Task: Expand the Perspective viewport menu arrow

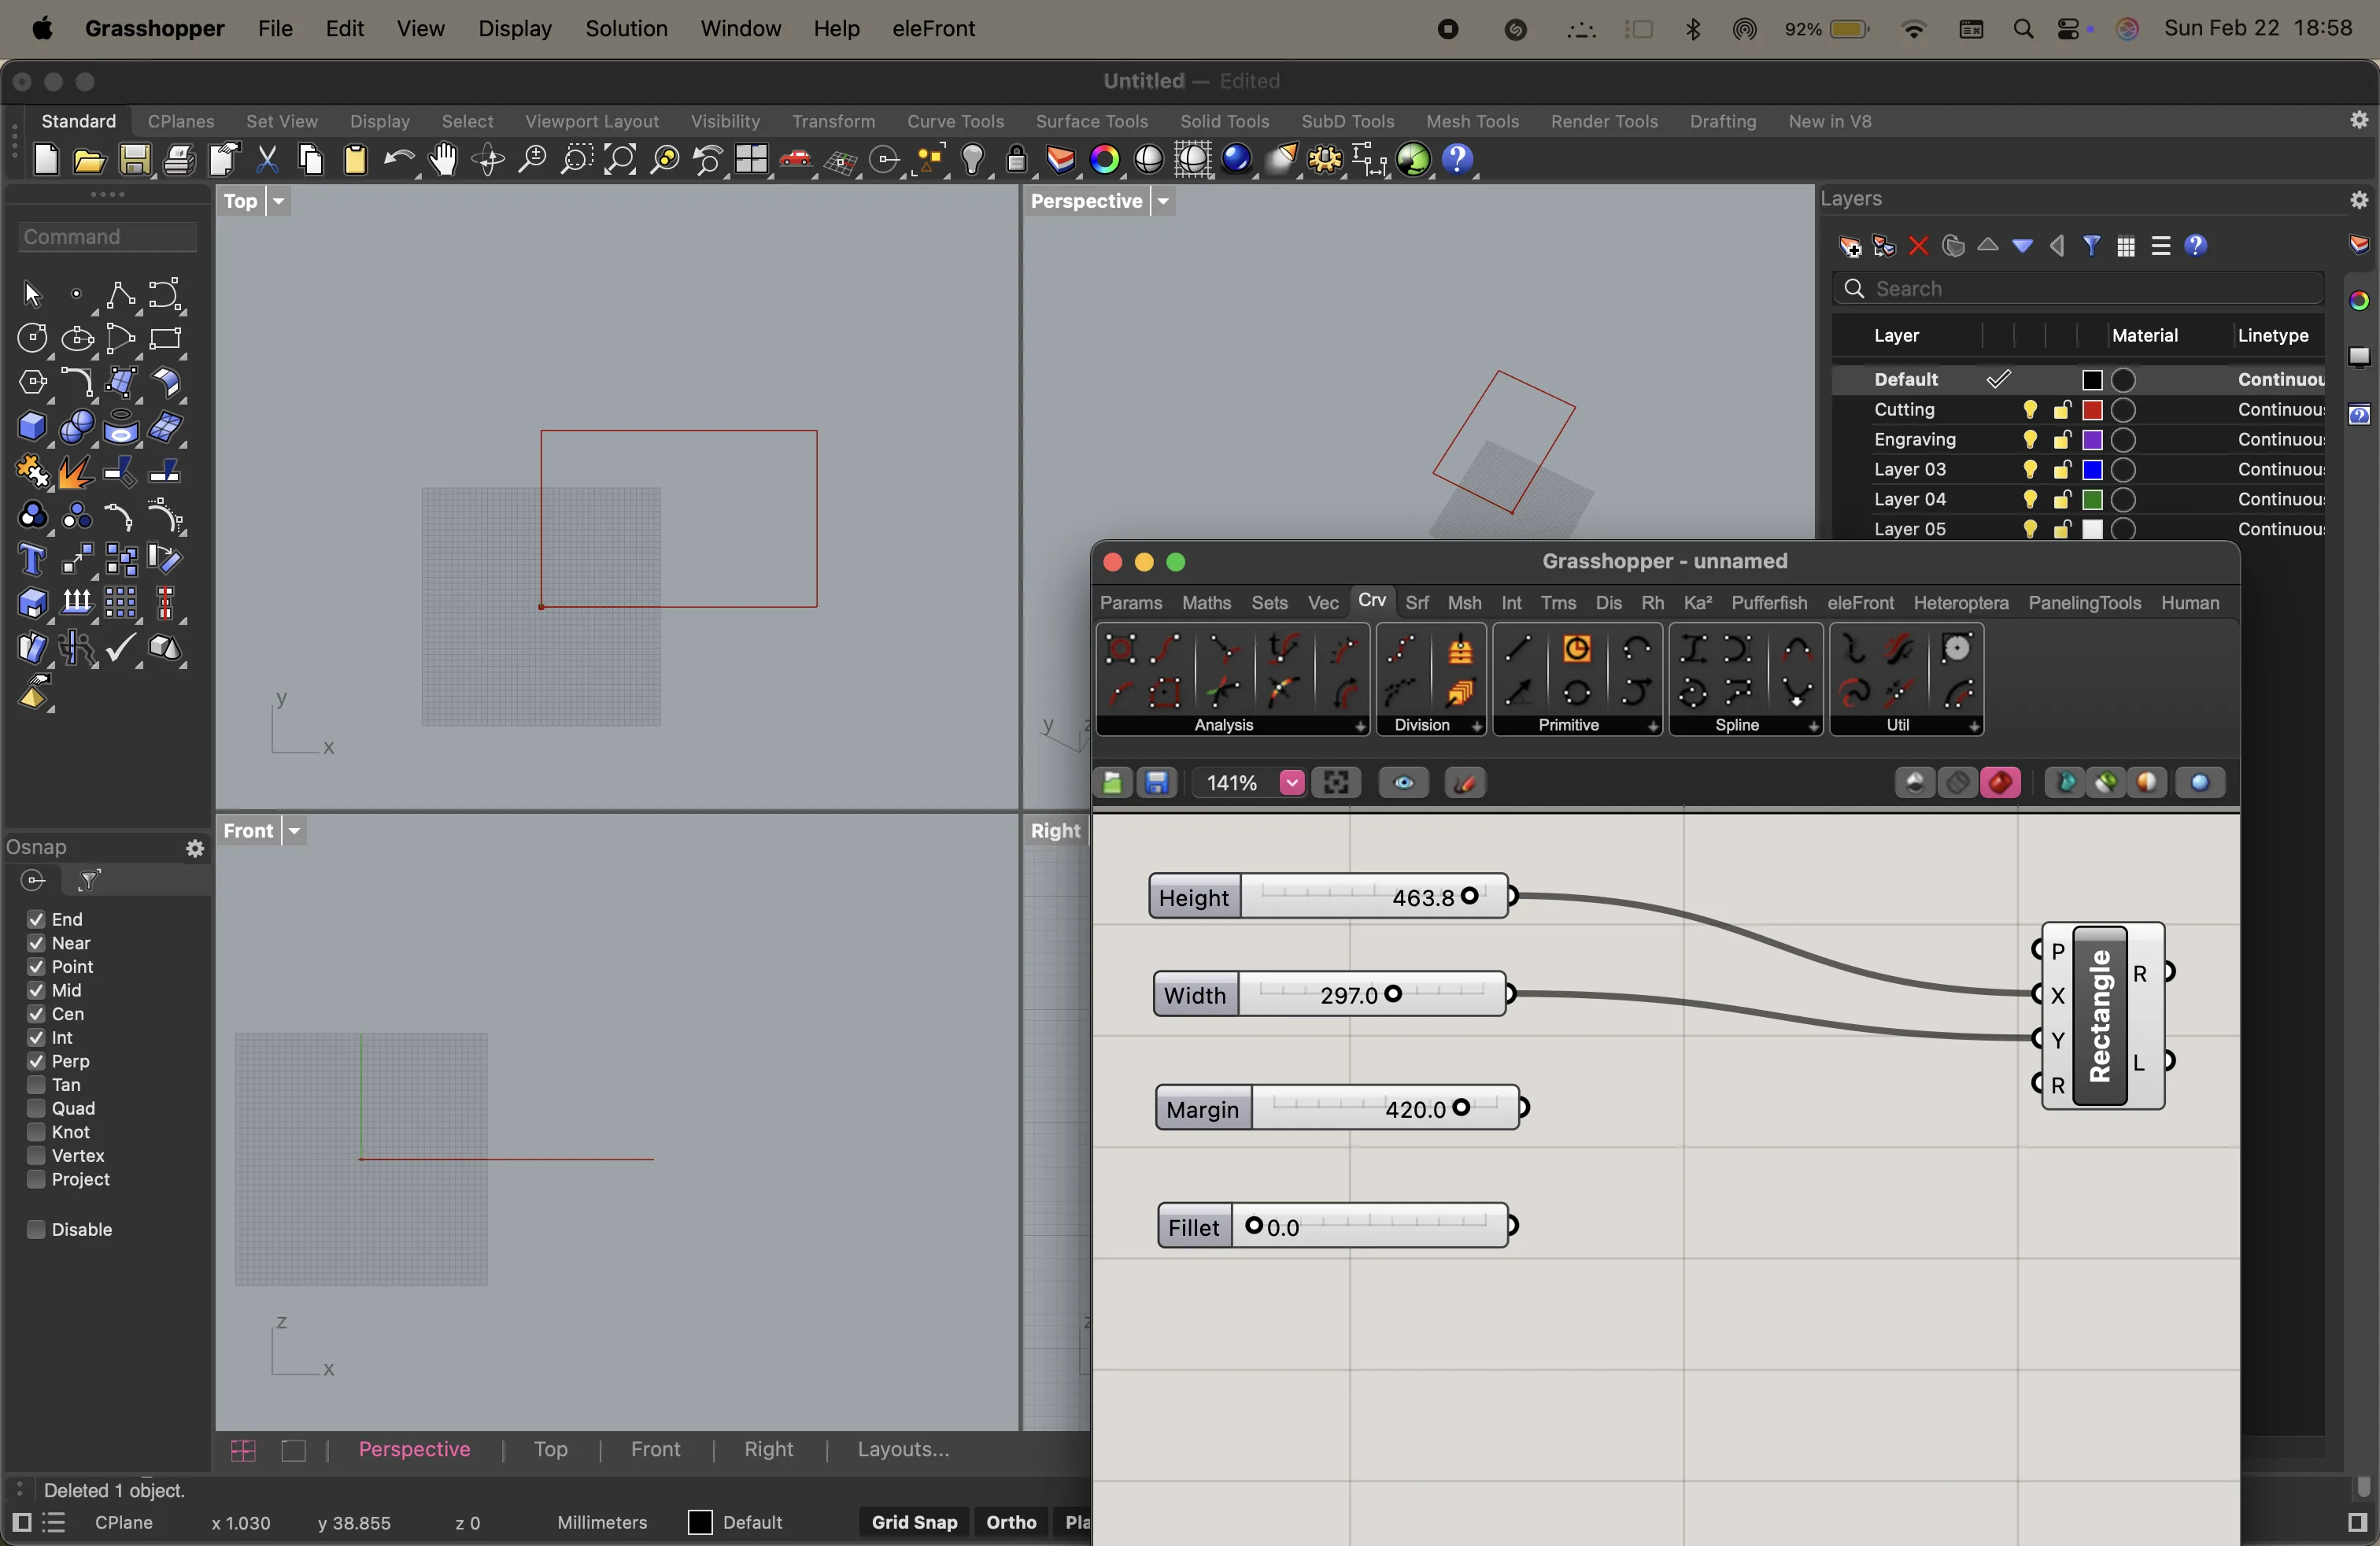Action: click(x=1163, y=202)
